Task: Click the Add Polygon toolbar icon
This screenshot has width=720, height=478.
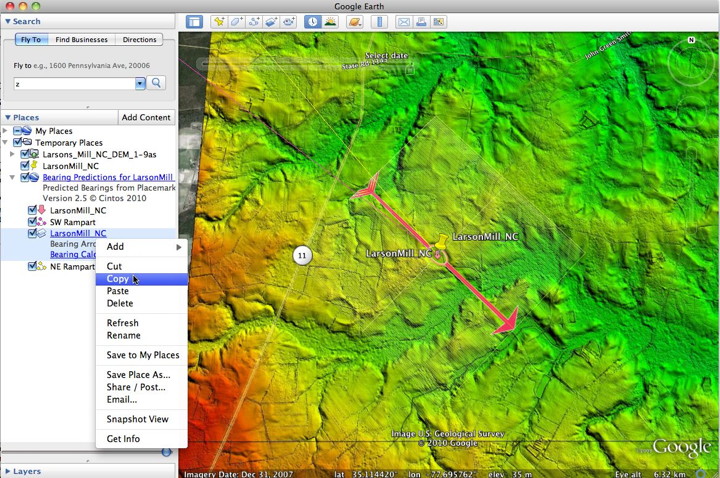Action: (x=237, y=21)
